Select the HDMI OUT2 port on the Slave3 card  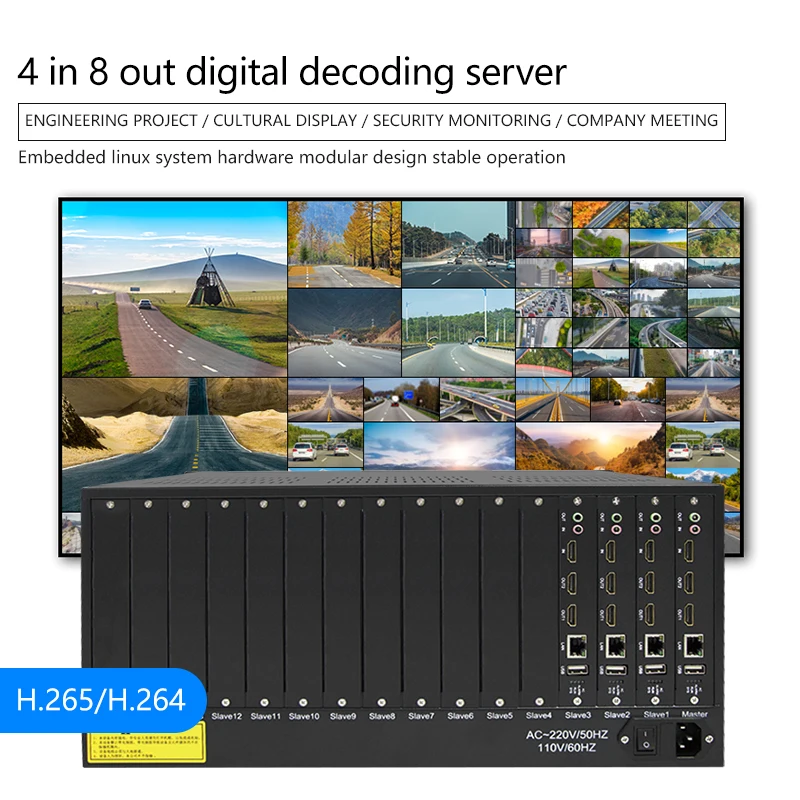coord(572,583)
